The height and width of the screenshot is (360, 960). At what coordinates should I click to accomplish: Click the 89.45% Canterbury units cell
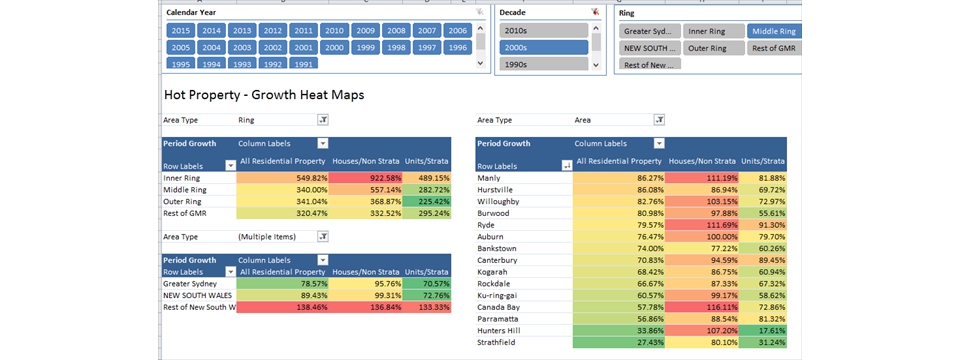click(x=763, y=260)
